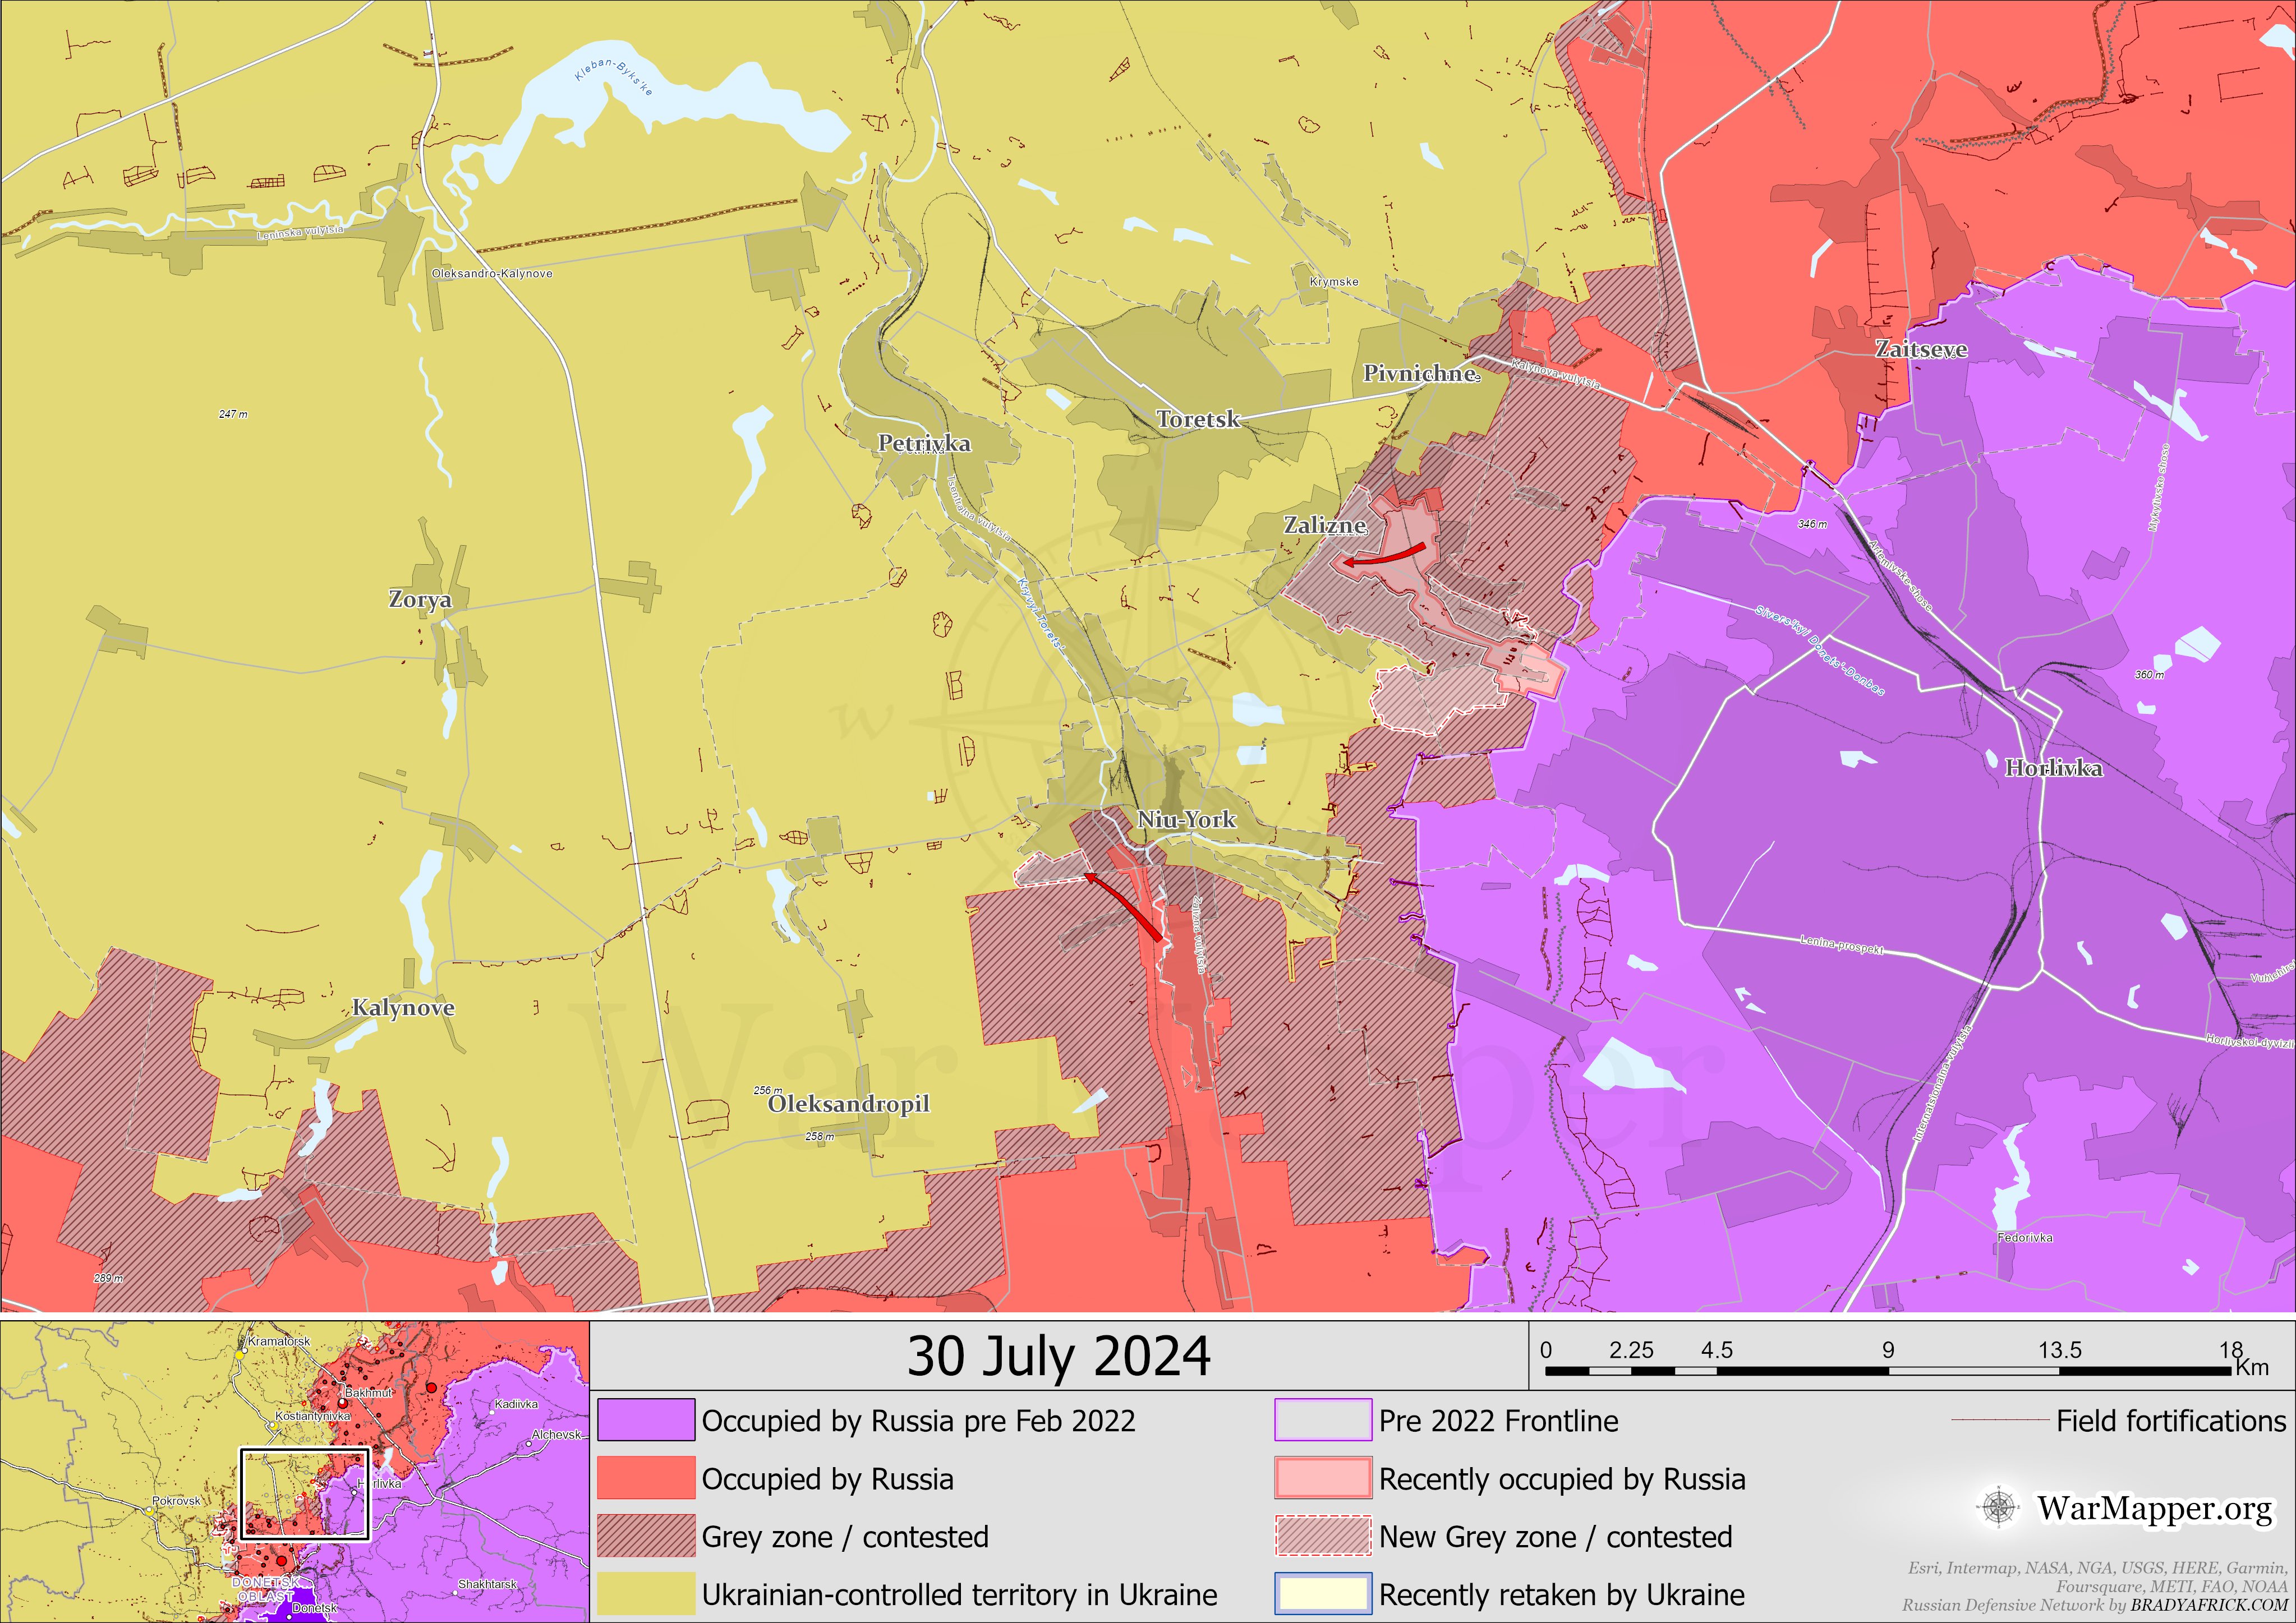Click the hatched 'Grey zone / contested' legend swatch
2296x1623 pixels.
click(x=646, y=1536)
